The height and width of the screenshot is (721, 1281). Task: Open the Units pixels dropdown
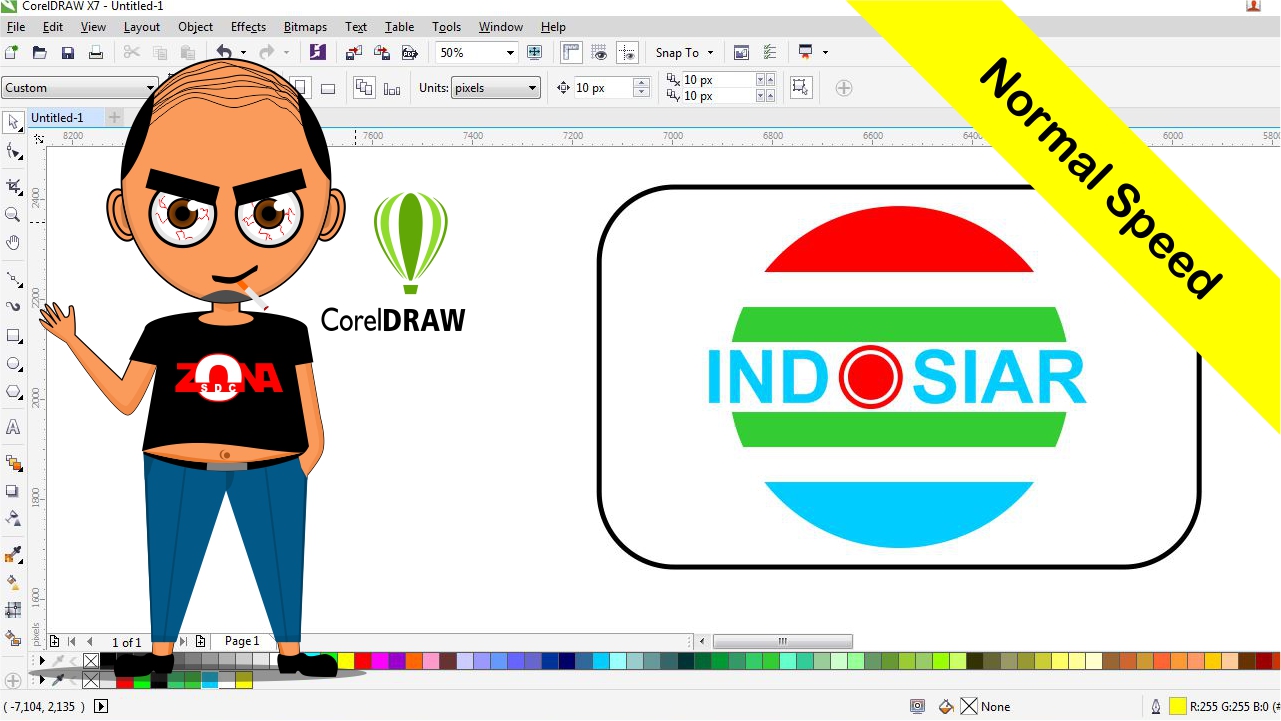[496, 88]
